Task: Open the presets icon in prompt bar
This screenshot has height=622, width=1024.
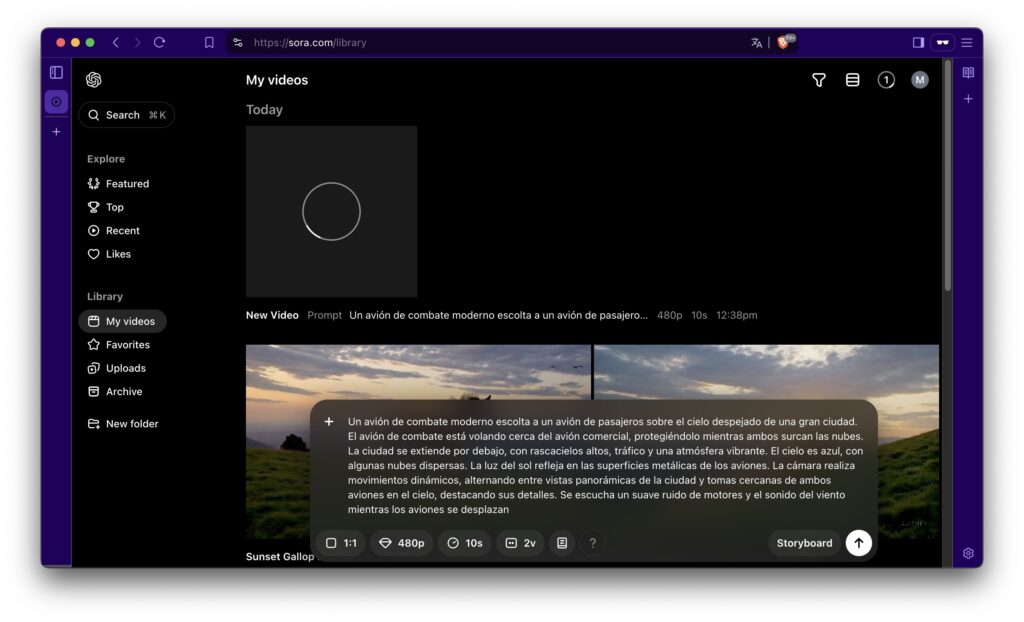Action: 562,543
